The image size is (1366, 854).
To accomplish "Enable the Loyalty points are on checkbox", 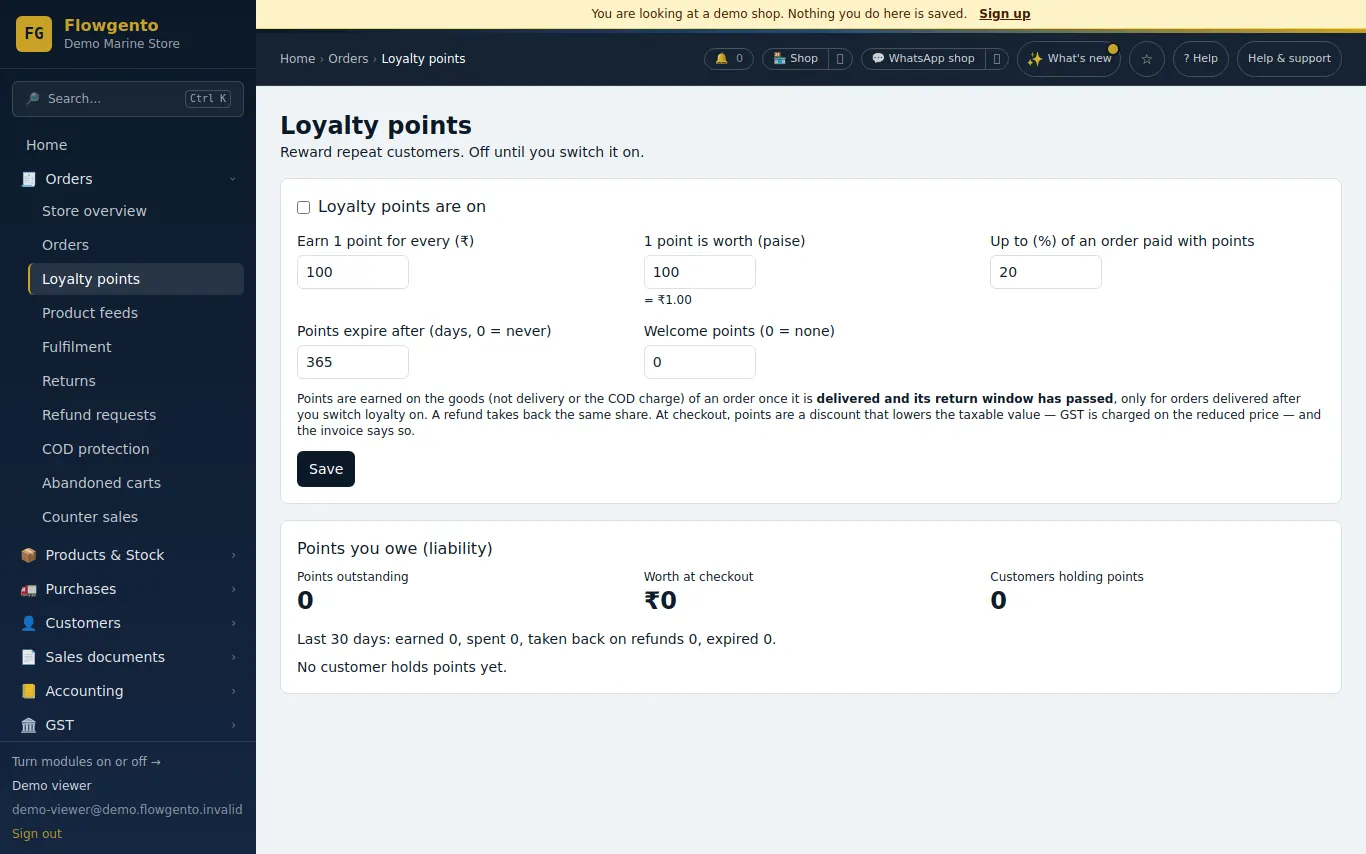I will point(303,207).
